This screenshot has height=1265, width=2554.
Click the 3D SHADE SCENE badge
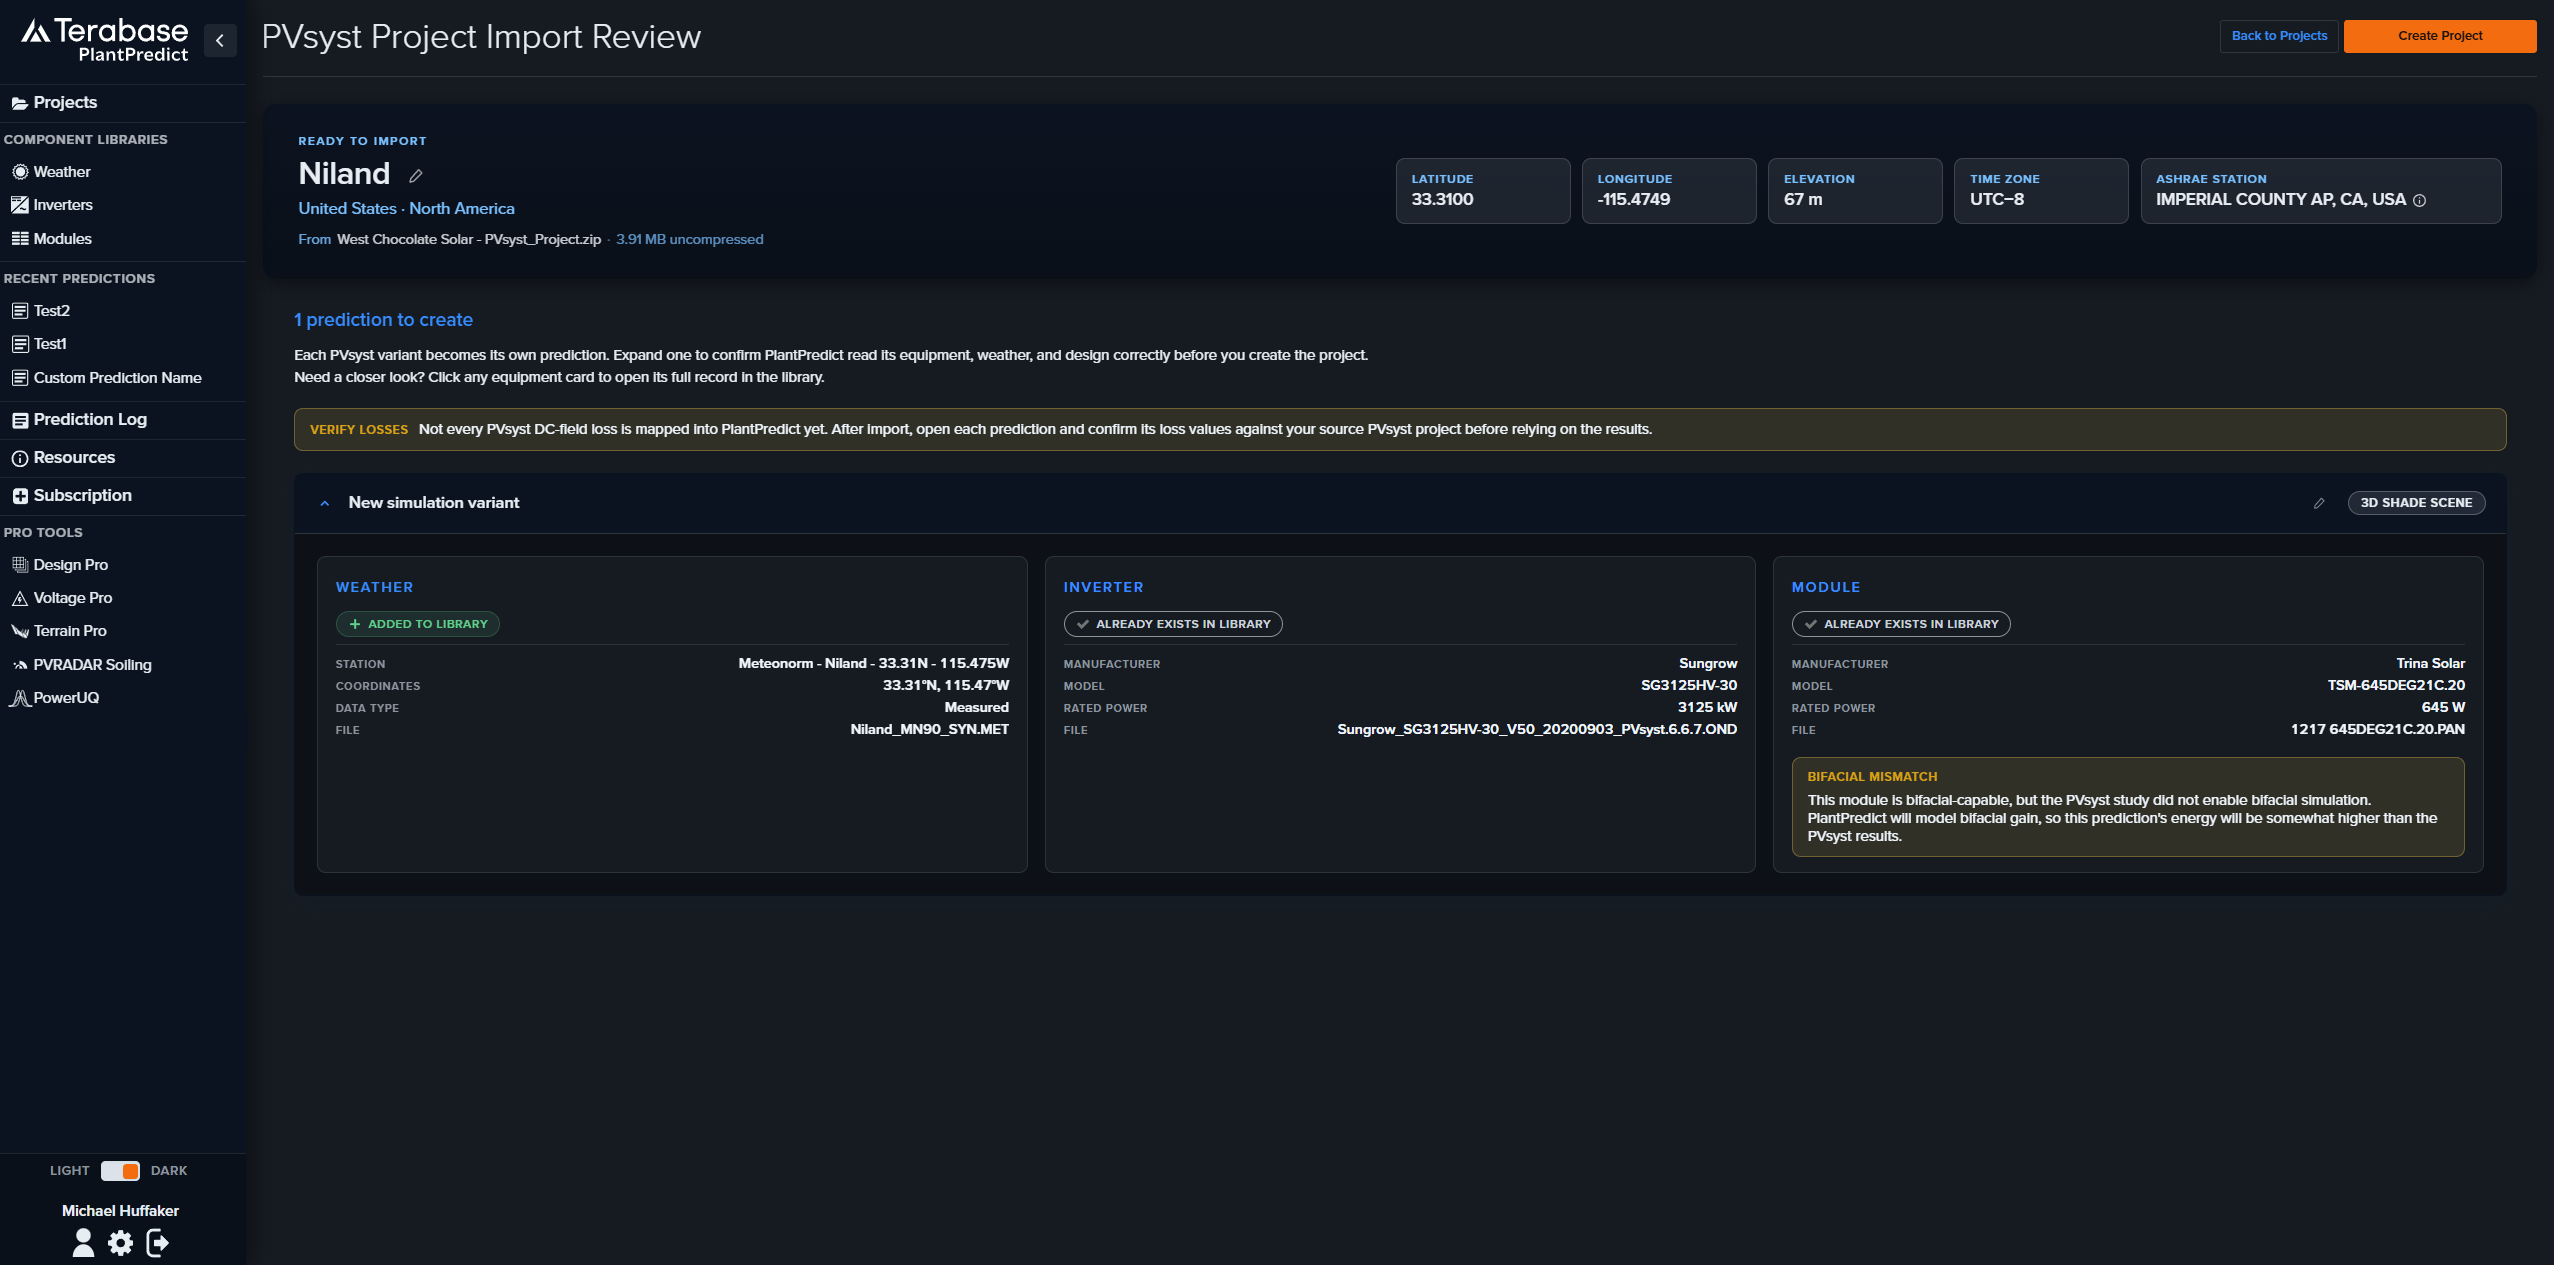tap(2416, 503)
